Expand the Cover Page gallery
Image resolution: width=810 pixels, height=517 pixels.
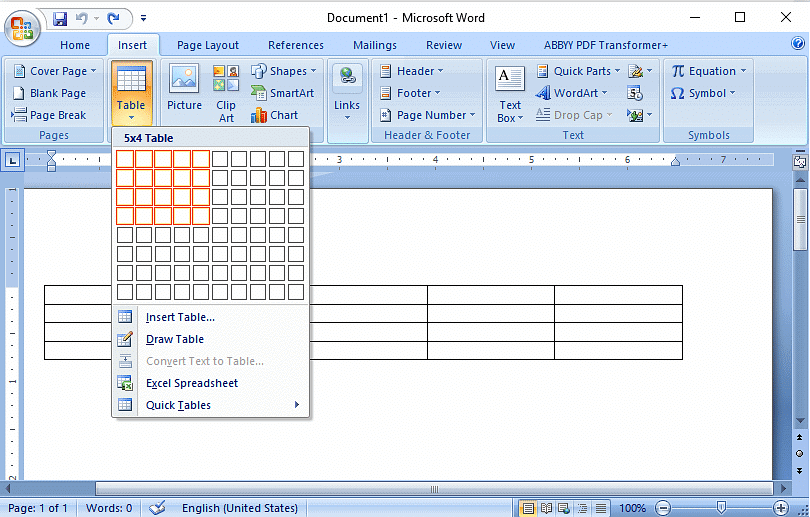tap(55, 71)
